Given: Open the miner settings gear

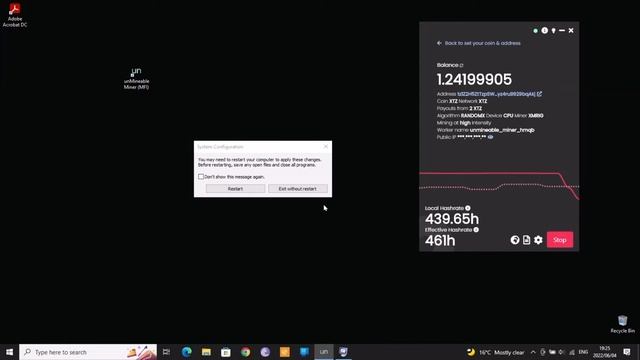Looking at the screenshot, I should tap(538, 240).
